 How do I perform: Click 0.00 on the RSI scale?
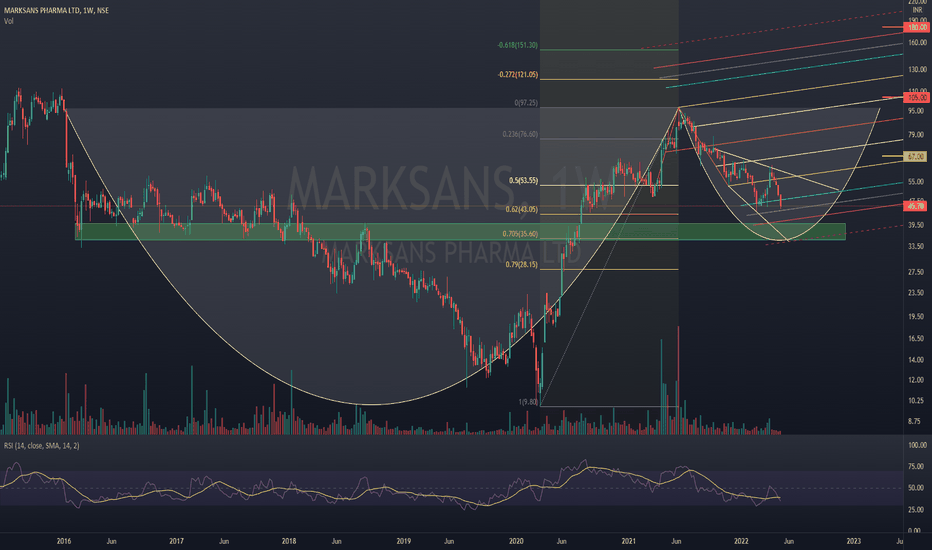click(x=915, y=530)
